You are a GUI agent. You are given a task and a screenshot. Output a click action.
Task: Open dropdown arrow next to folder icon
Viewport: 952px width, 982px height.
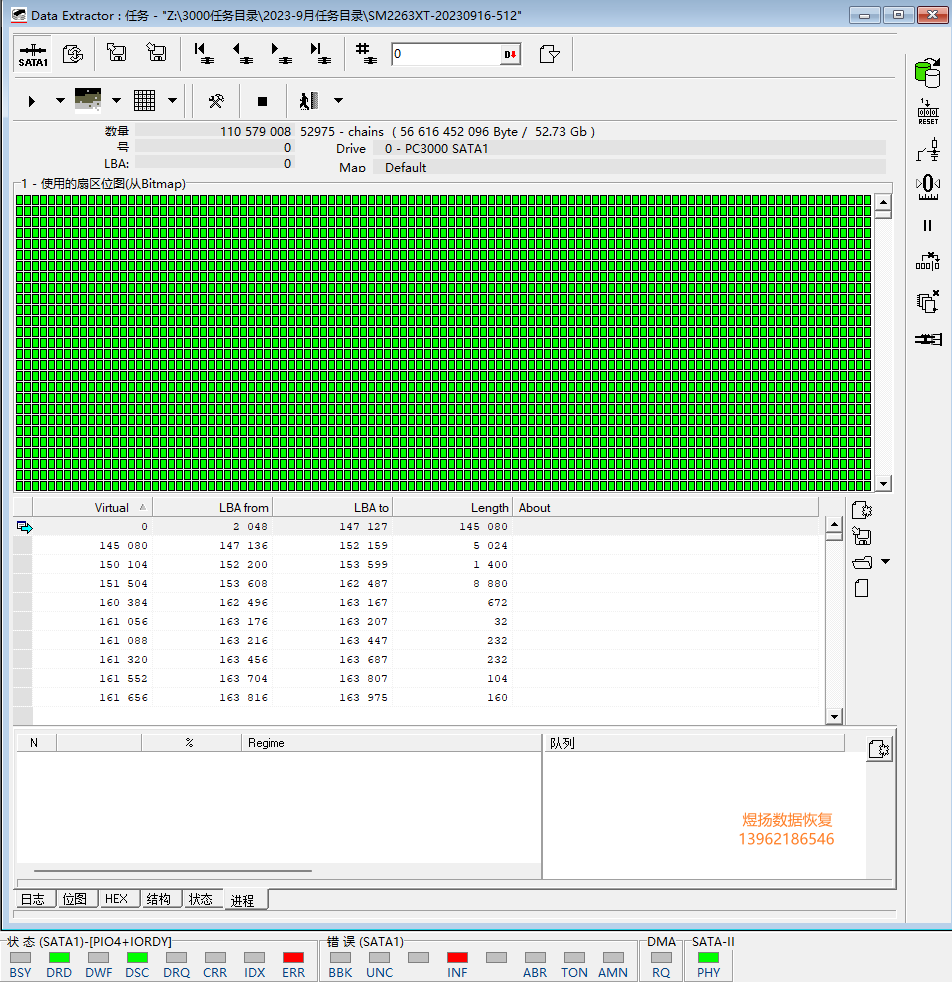(x=886, y=562)
